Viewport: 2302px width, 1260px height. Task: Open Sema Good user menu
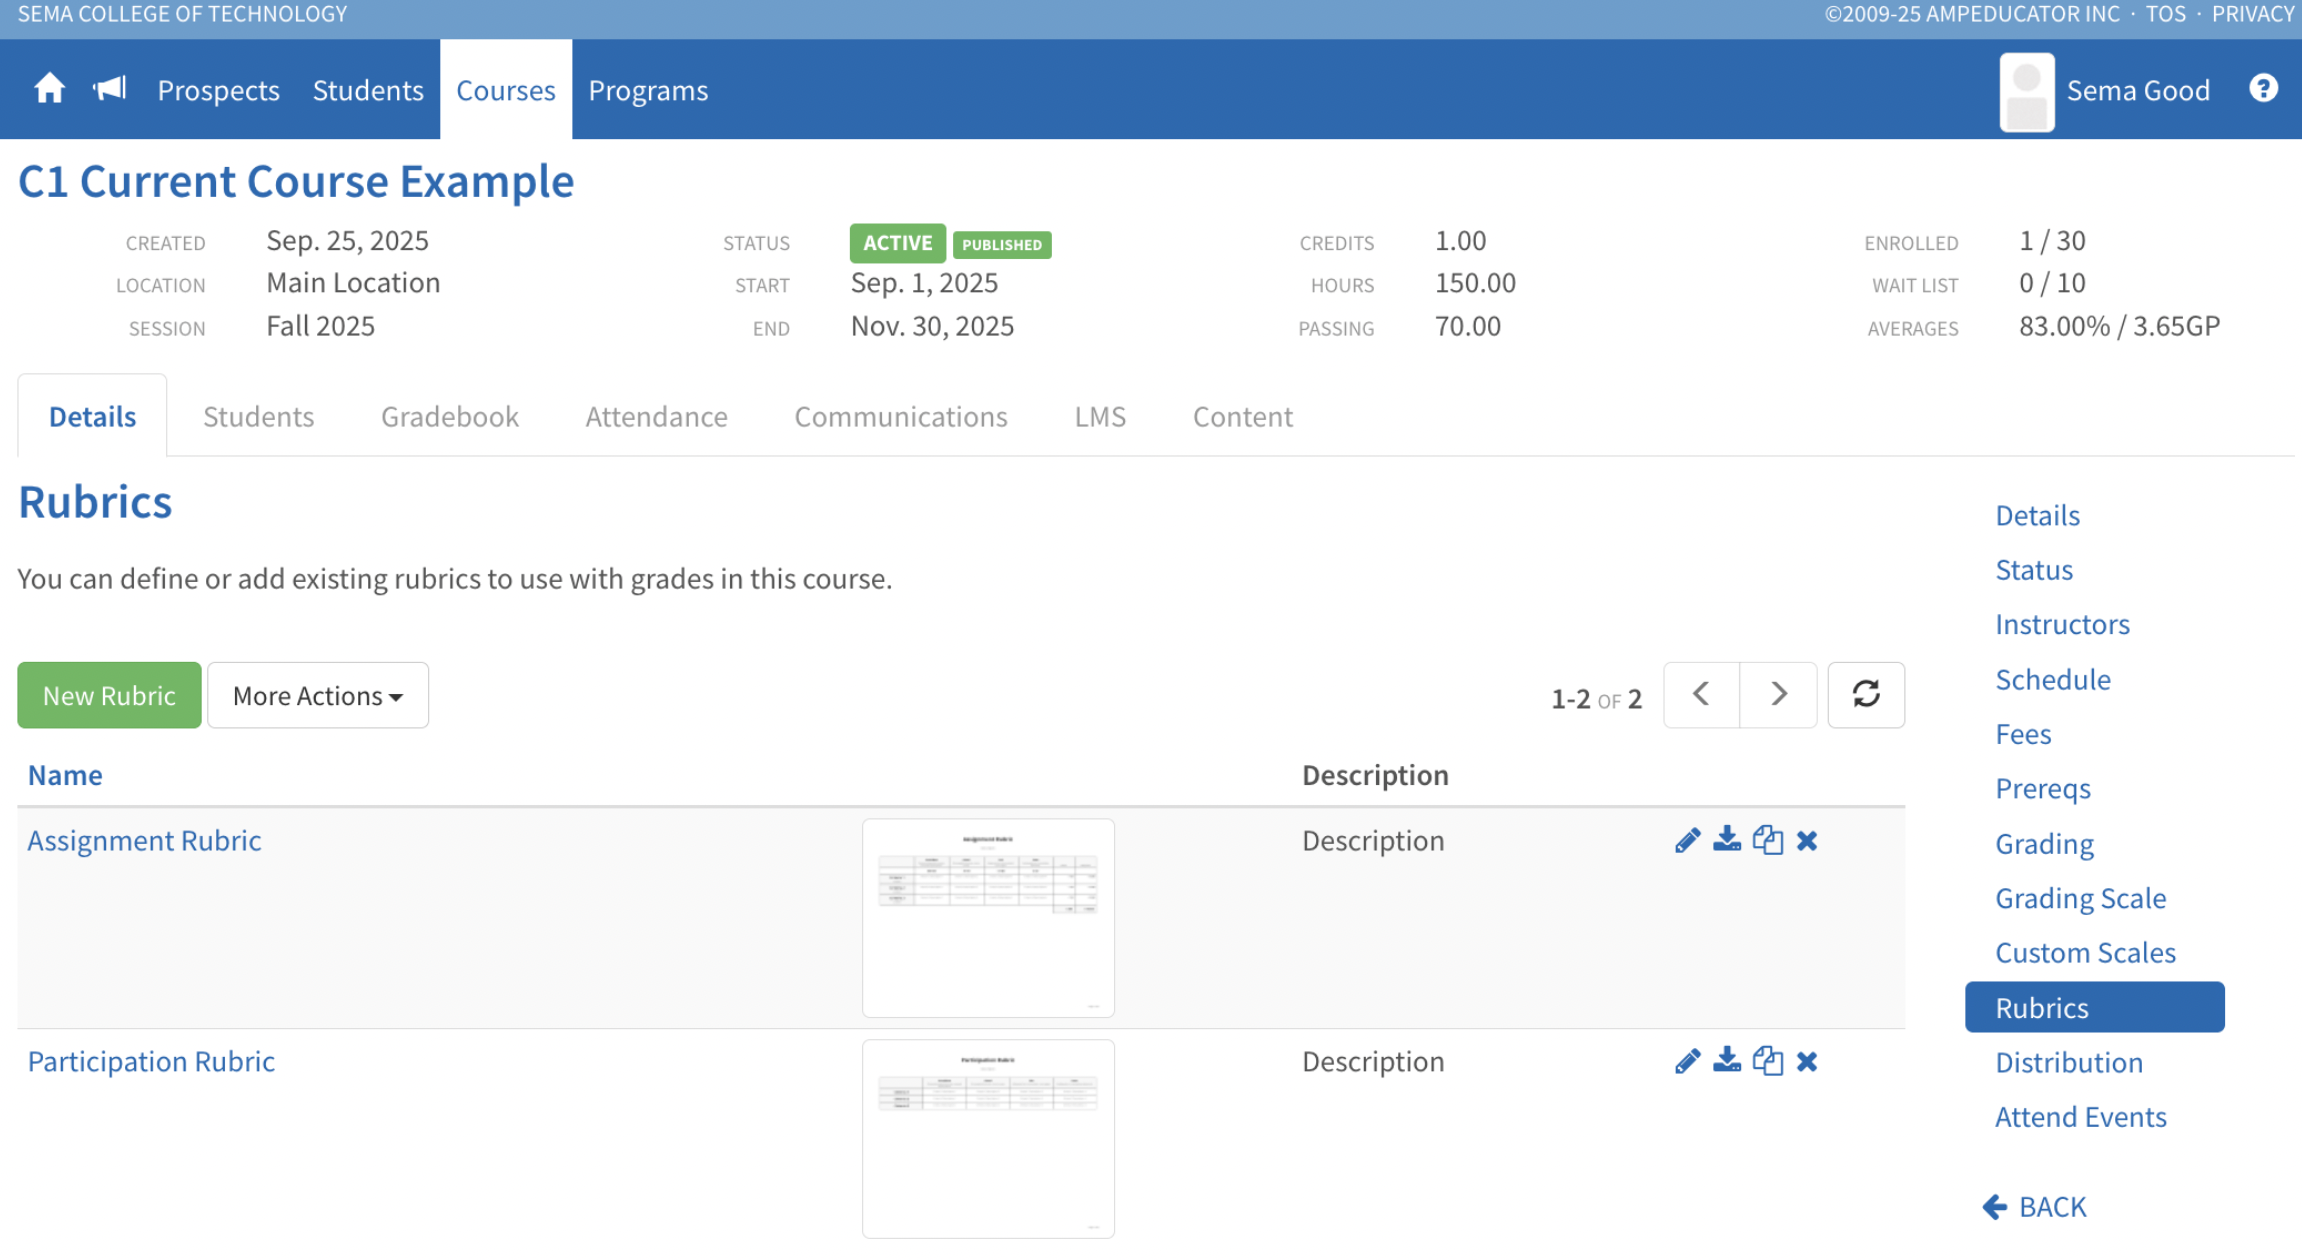click(2137, 91)
